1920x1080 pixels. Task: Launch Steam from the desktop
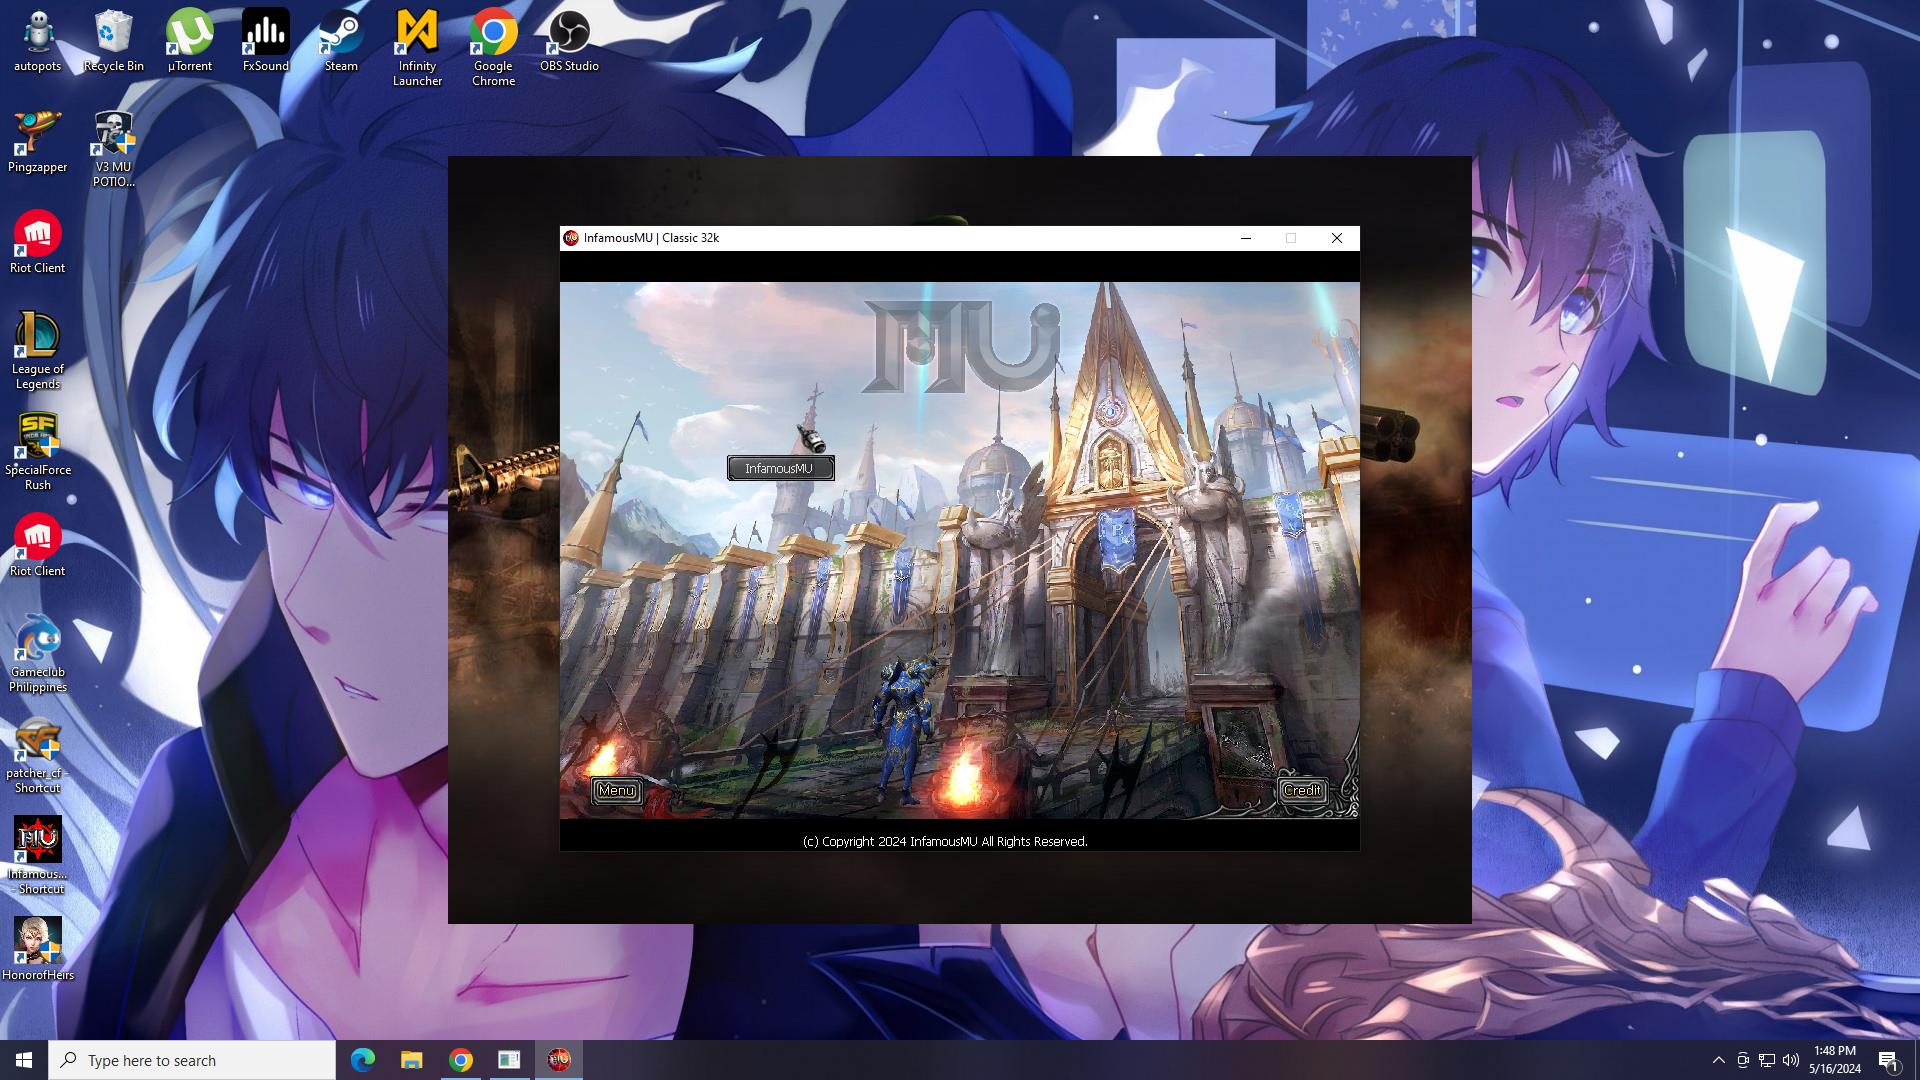click(341, 41)
